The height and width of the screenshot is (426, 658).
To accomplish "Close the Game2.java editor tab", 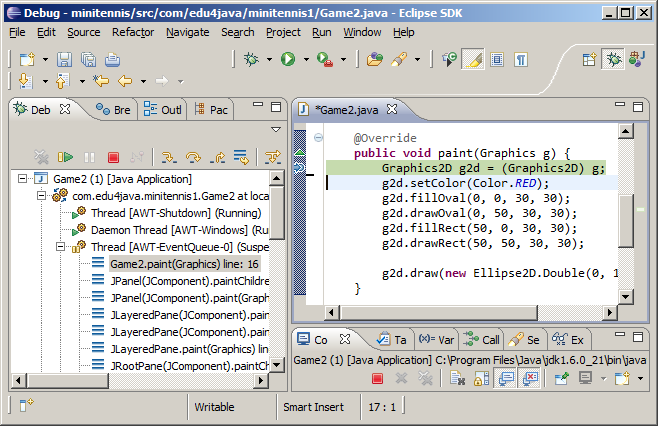I will click(x=392, y=110).
